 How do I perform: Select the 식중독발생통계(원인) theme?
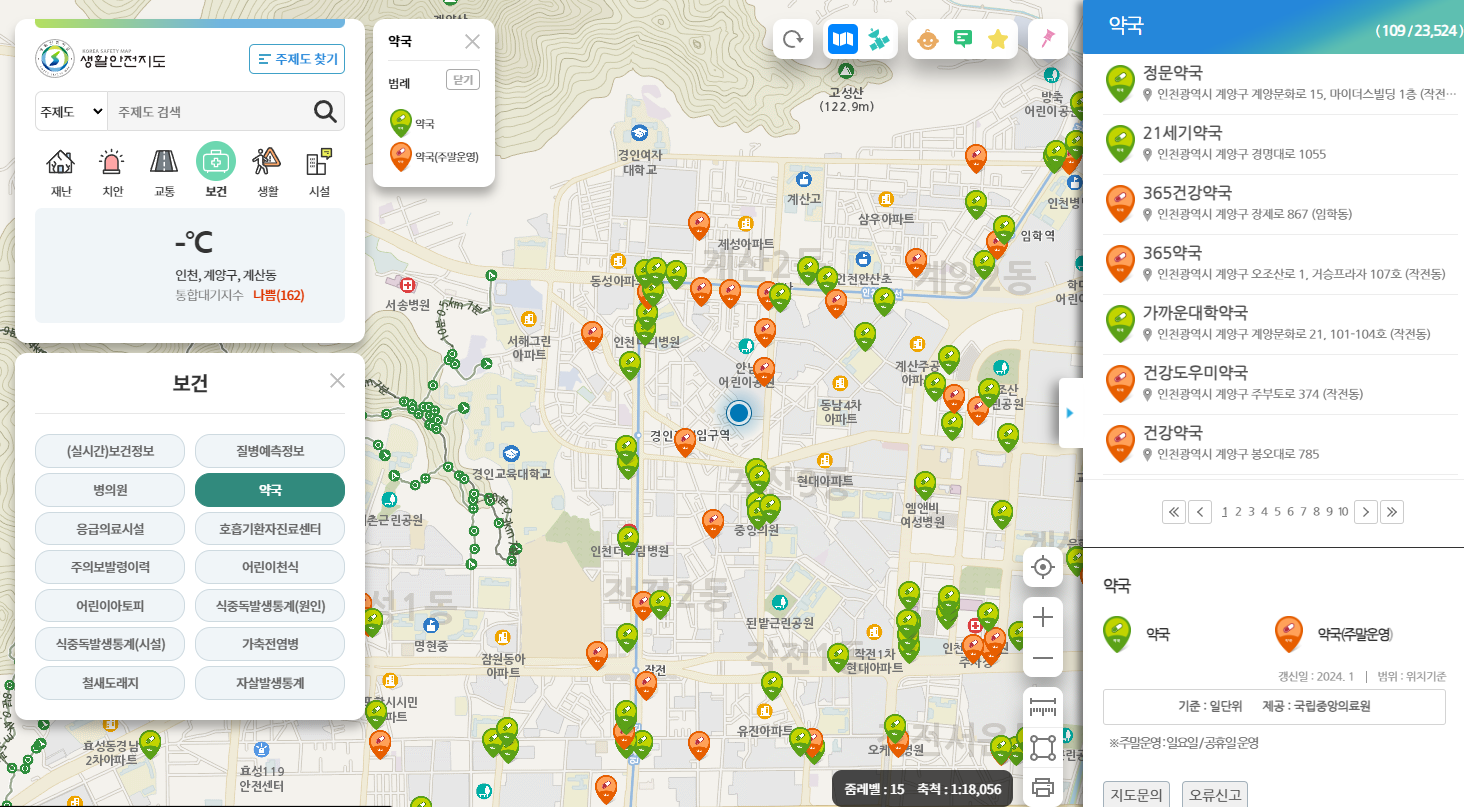point(270,605)
